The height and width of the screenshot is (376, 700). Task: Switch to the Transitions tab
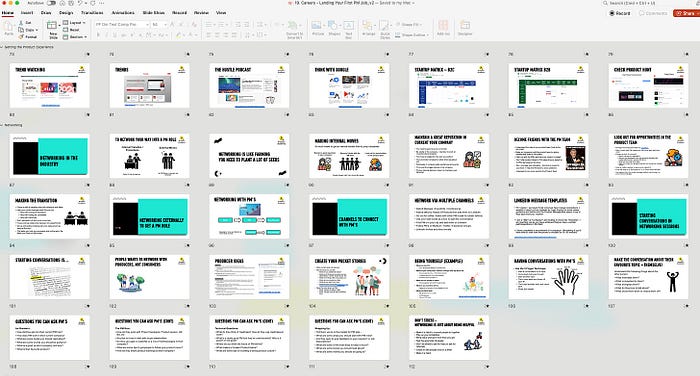[x=92, y=13]
